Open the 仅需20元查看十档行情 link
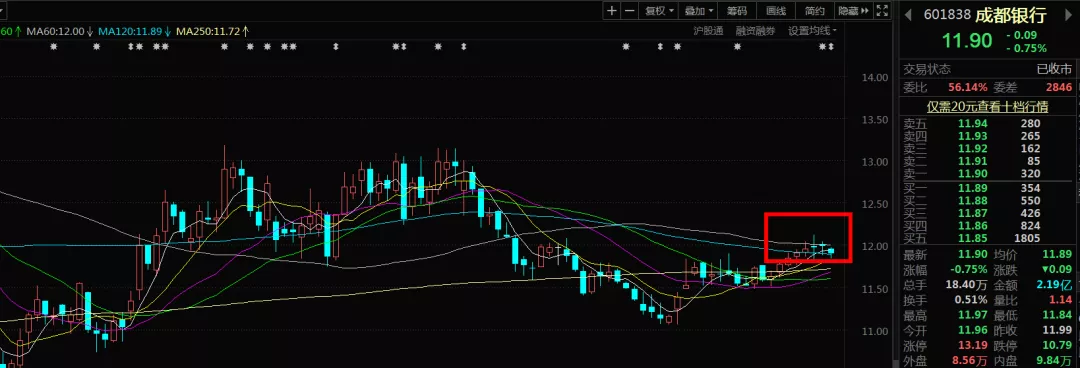Image resolution: width=1080 pixels, height=368 pixels. [987, 107]
